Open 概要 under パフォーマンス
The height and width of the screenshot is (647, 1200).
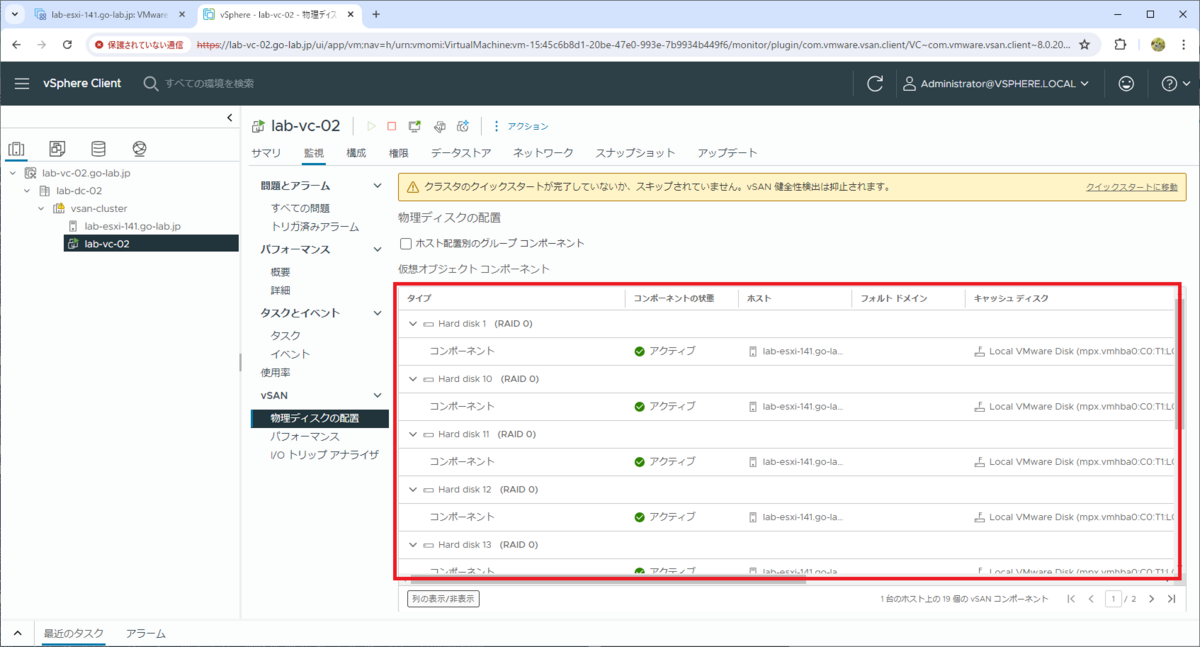coord(280,272)
